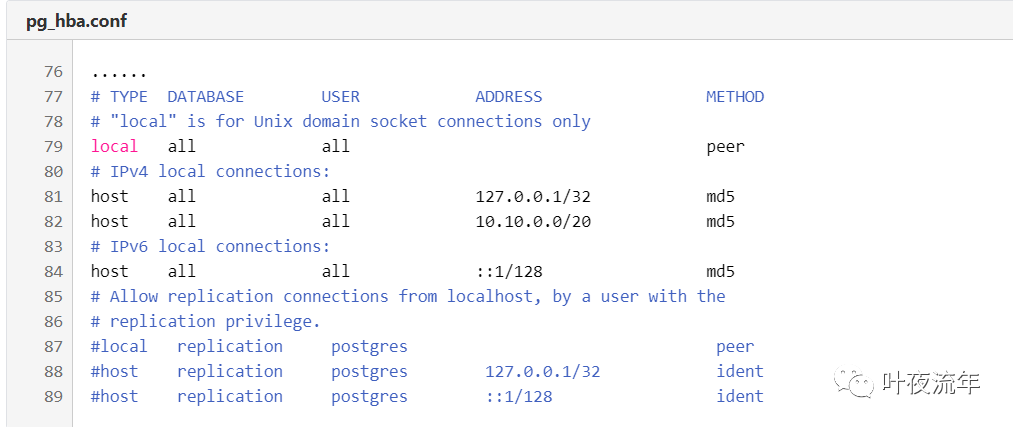Click the 'peer' method on line 79
The height and width of the screenshot is (427, 1013).
[725, 147]
